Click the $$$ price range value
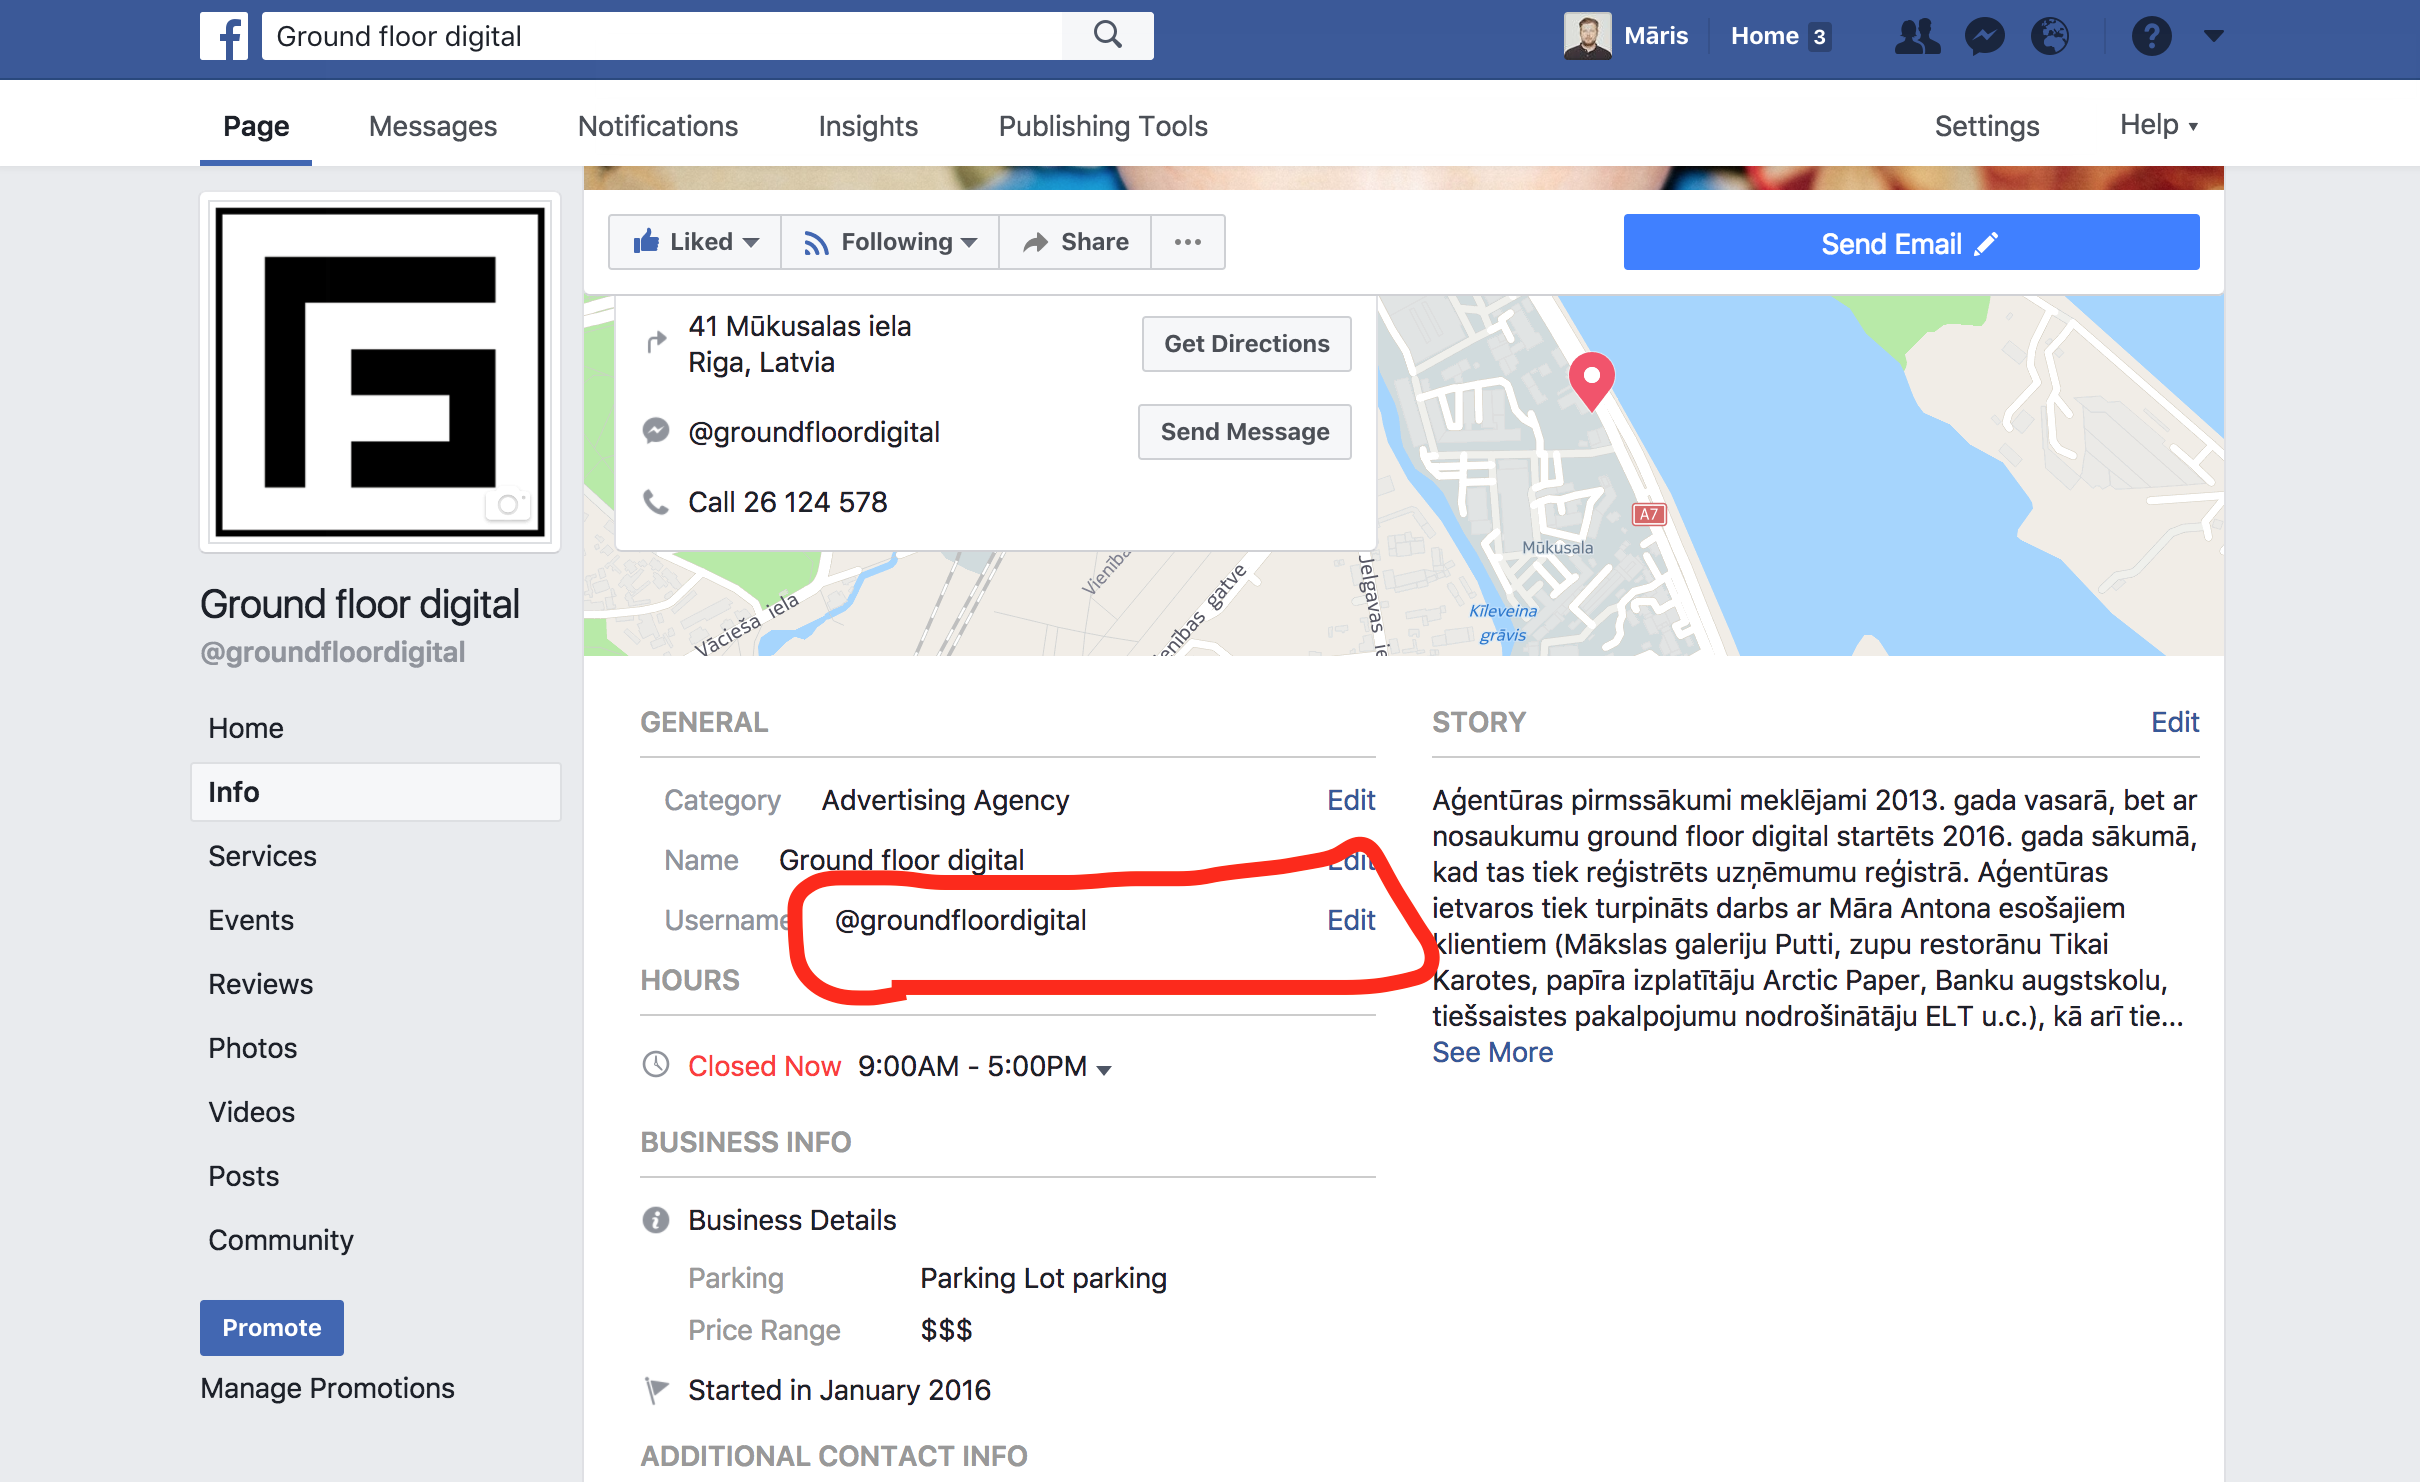The width and height of the screenshot is (2420, 1482). point(946,1330)
